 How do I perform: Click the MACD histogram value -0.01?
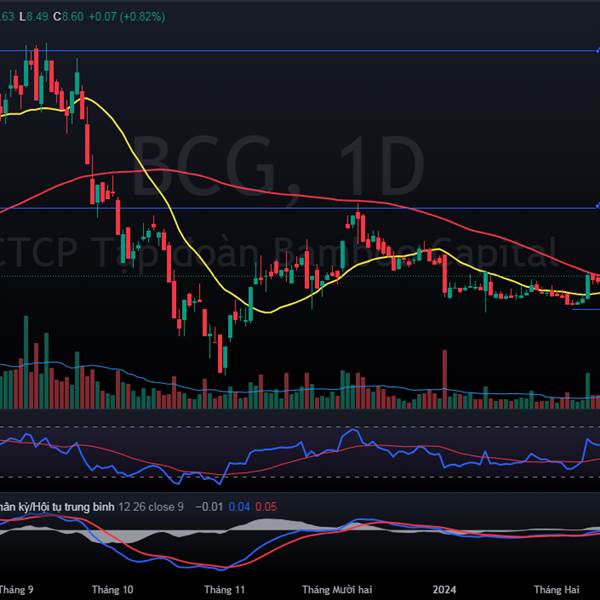[x=209, y=507]
